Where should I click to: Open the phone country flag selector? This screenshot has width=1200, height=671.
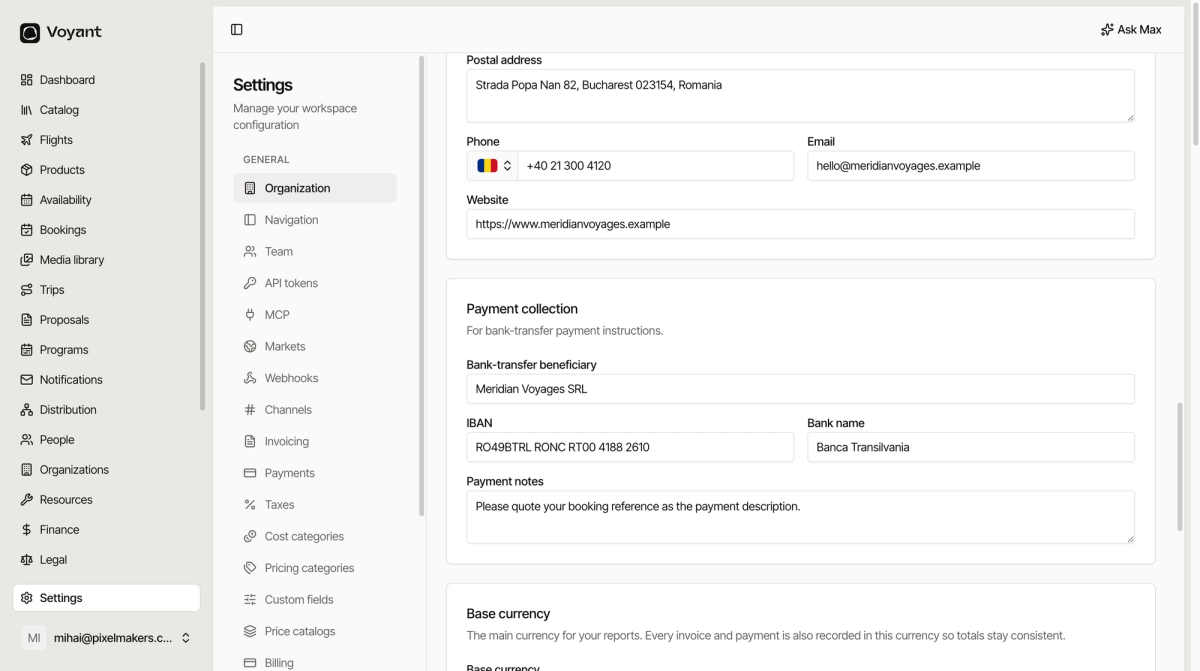point(493,166)
